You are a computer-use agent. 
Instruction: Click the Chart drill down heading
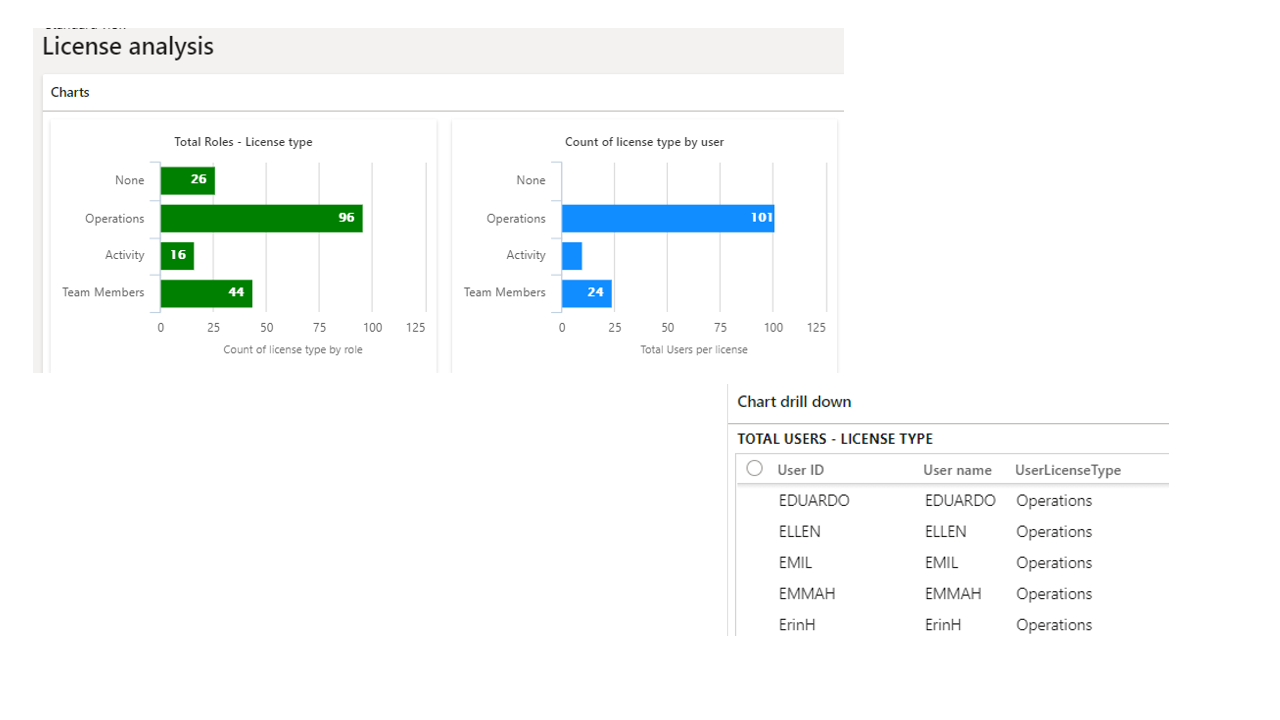tap(794, 402)
